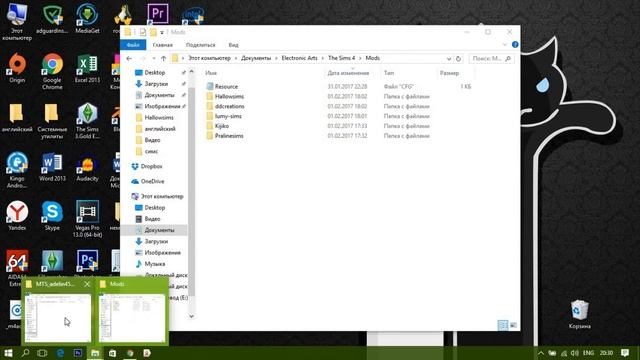Image resolution: width=640 pixels, height=360 pixels.
Task: Select the ddcreations folder
Action: tap(229, 106)
